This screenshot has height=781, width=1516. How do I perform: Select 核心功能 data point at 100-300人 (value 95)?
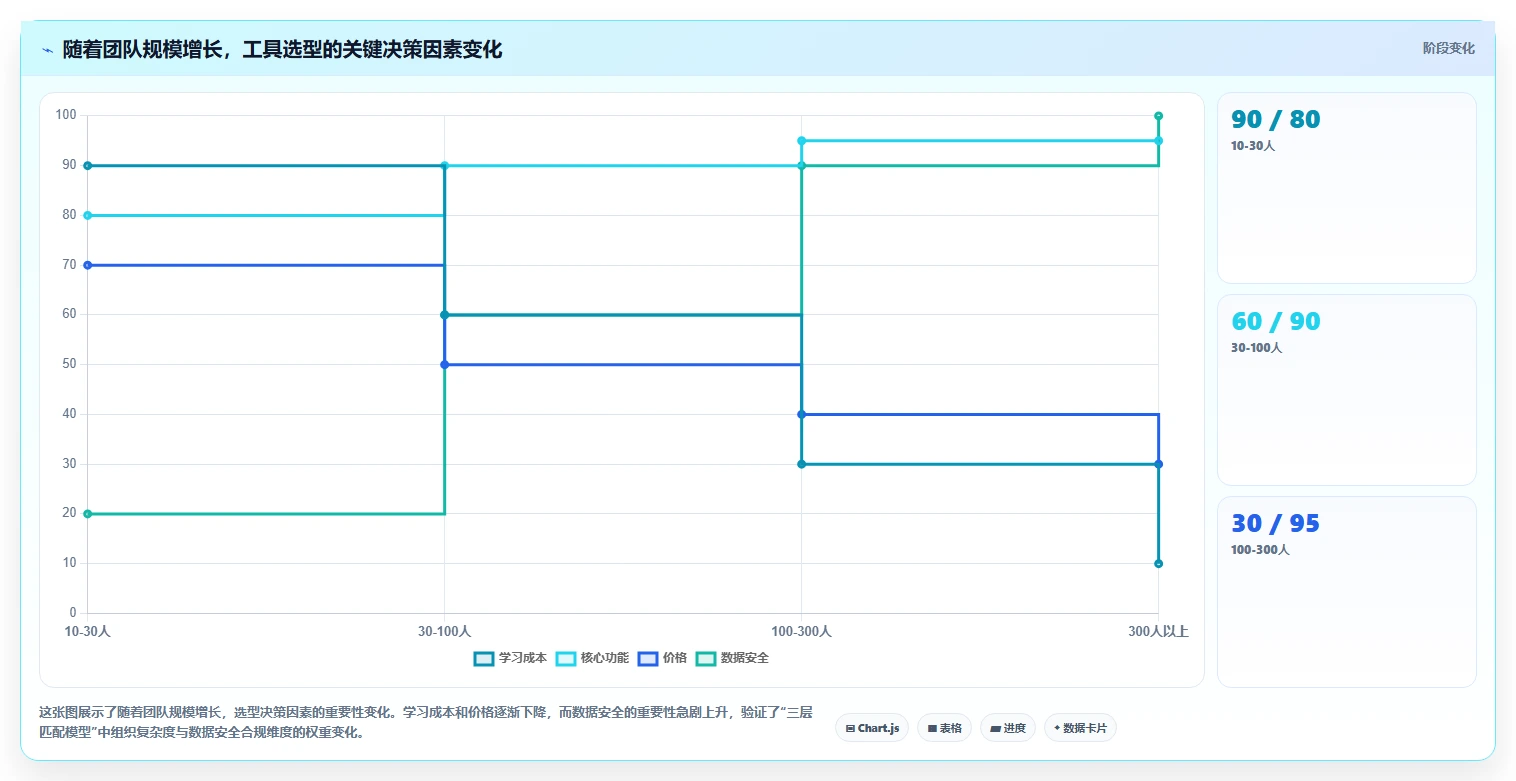(801, 141)
